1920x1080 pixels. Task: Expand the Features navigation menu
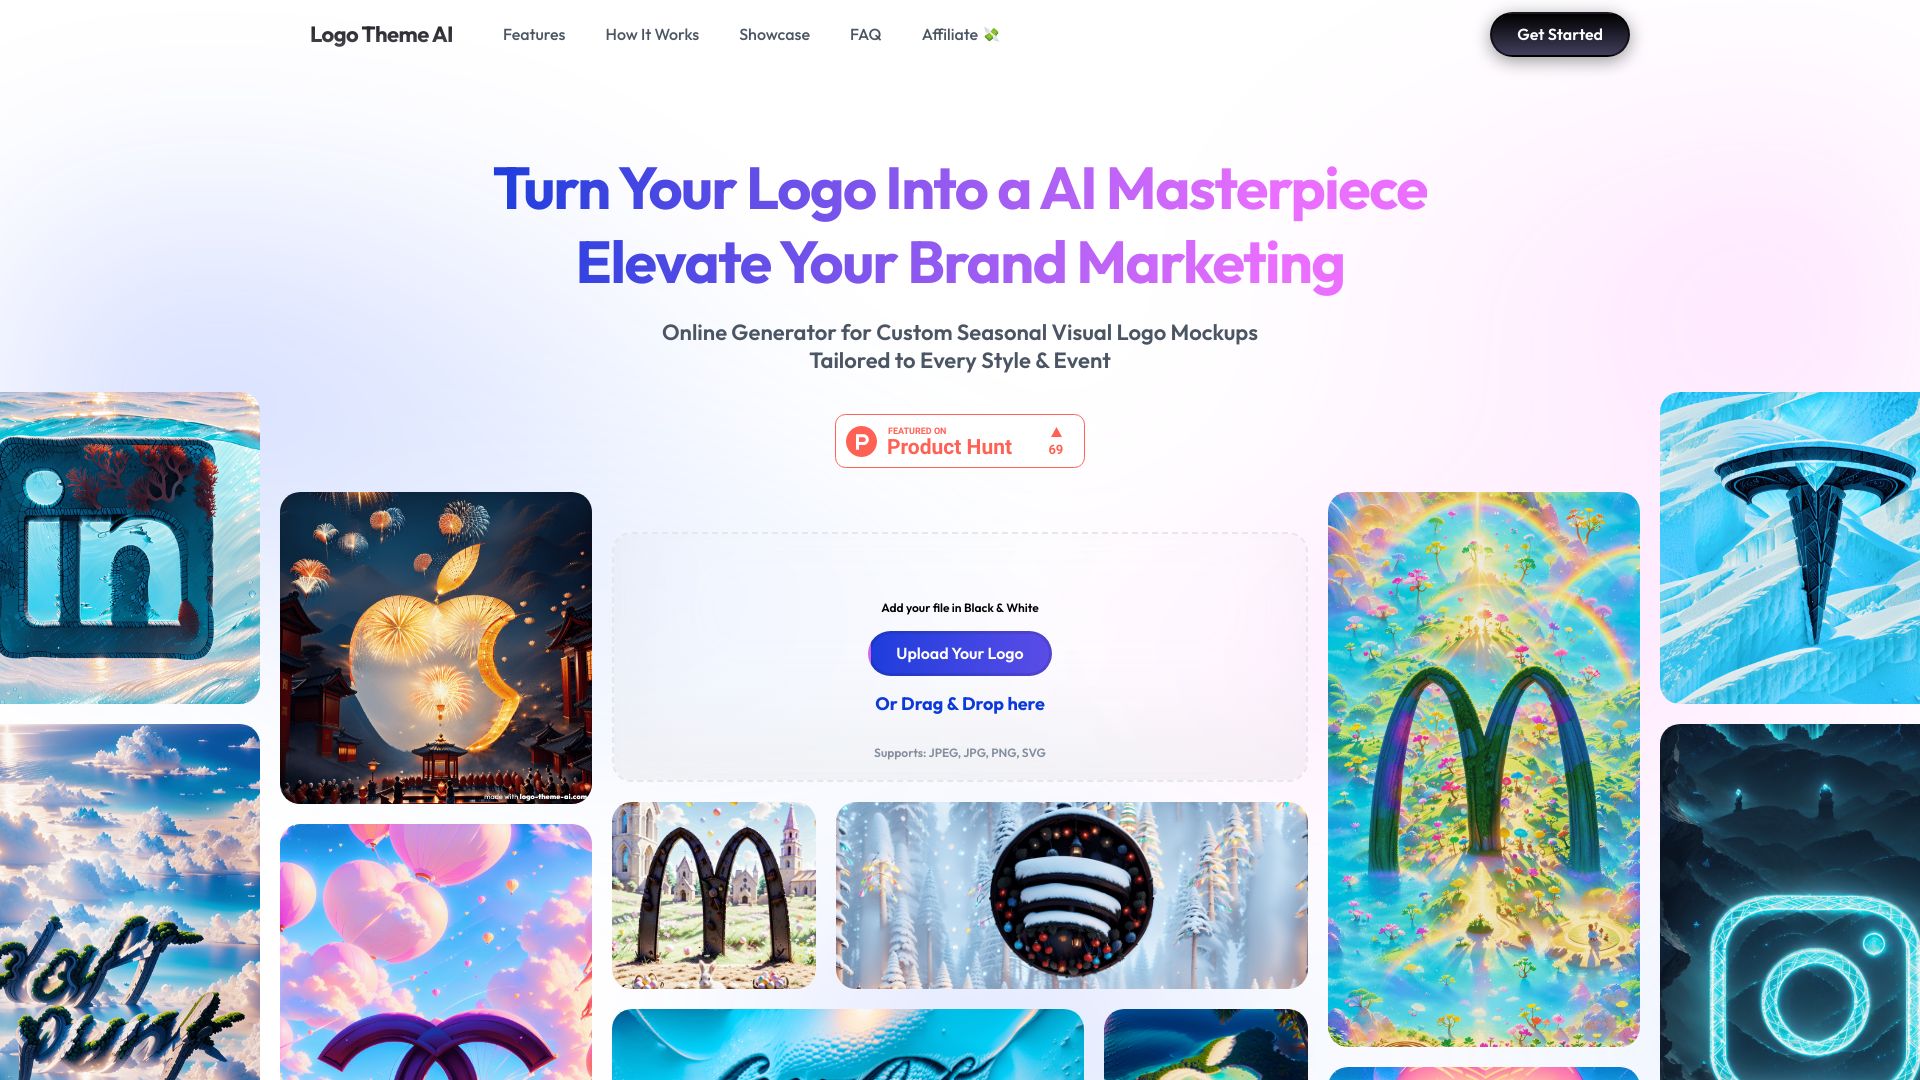point(534,34)
